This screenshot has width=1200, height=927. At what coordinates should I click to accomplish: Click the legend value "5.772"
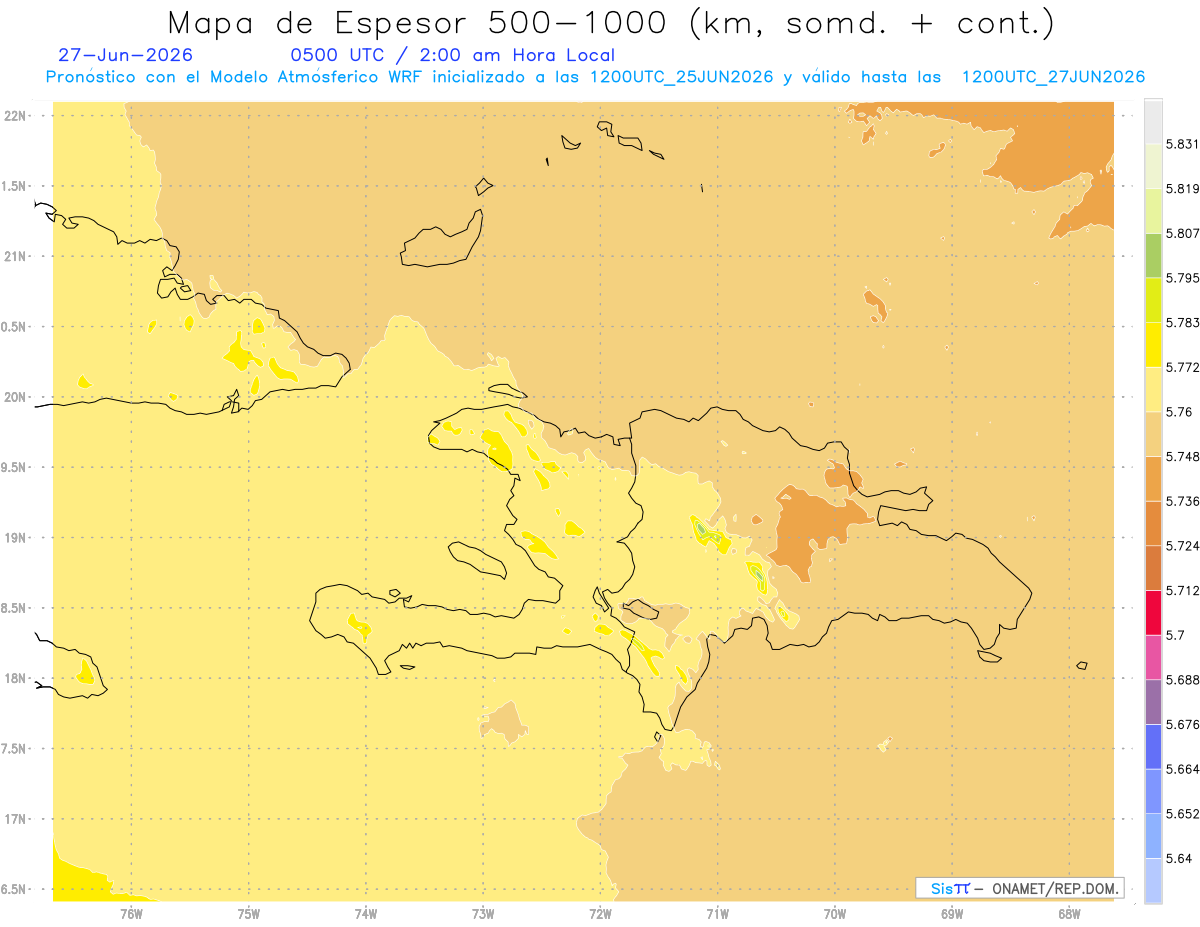pyautogui.click(x=1183, y=367)
